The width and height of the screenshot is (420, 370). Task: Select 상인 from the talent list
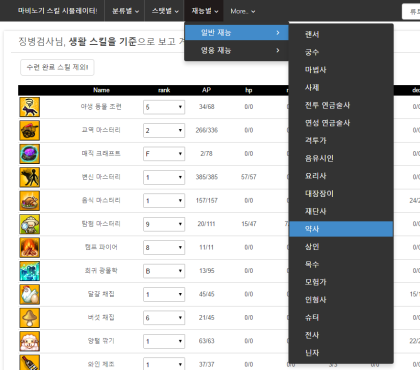tap(341, 247)
